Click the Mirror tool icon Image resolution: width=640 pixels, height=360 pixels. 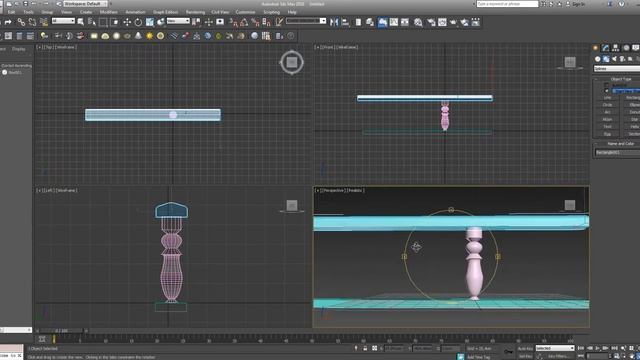pos(334,22)
